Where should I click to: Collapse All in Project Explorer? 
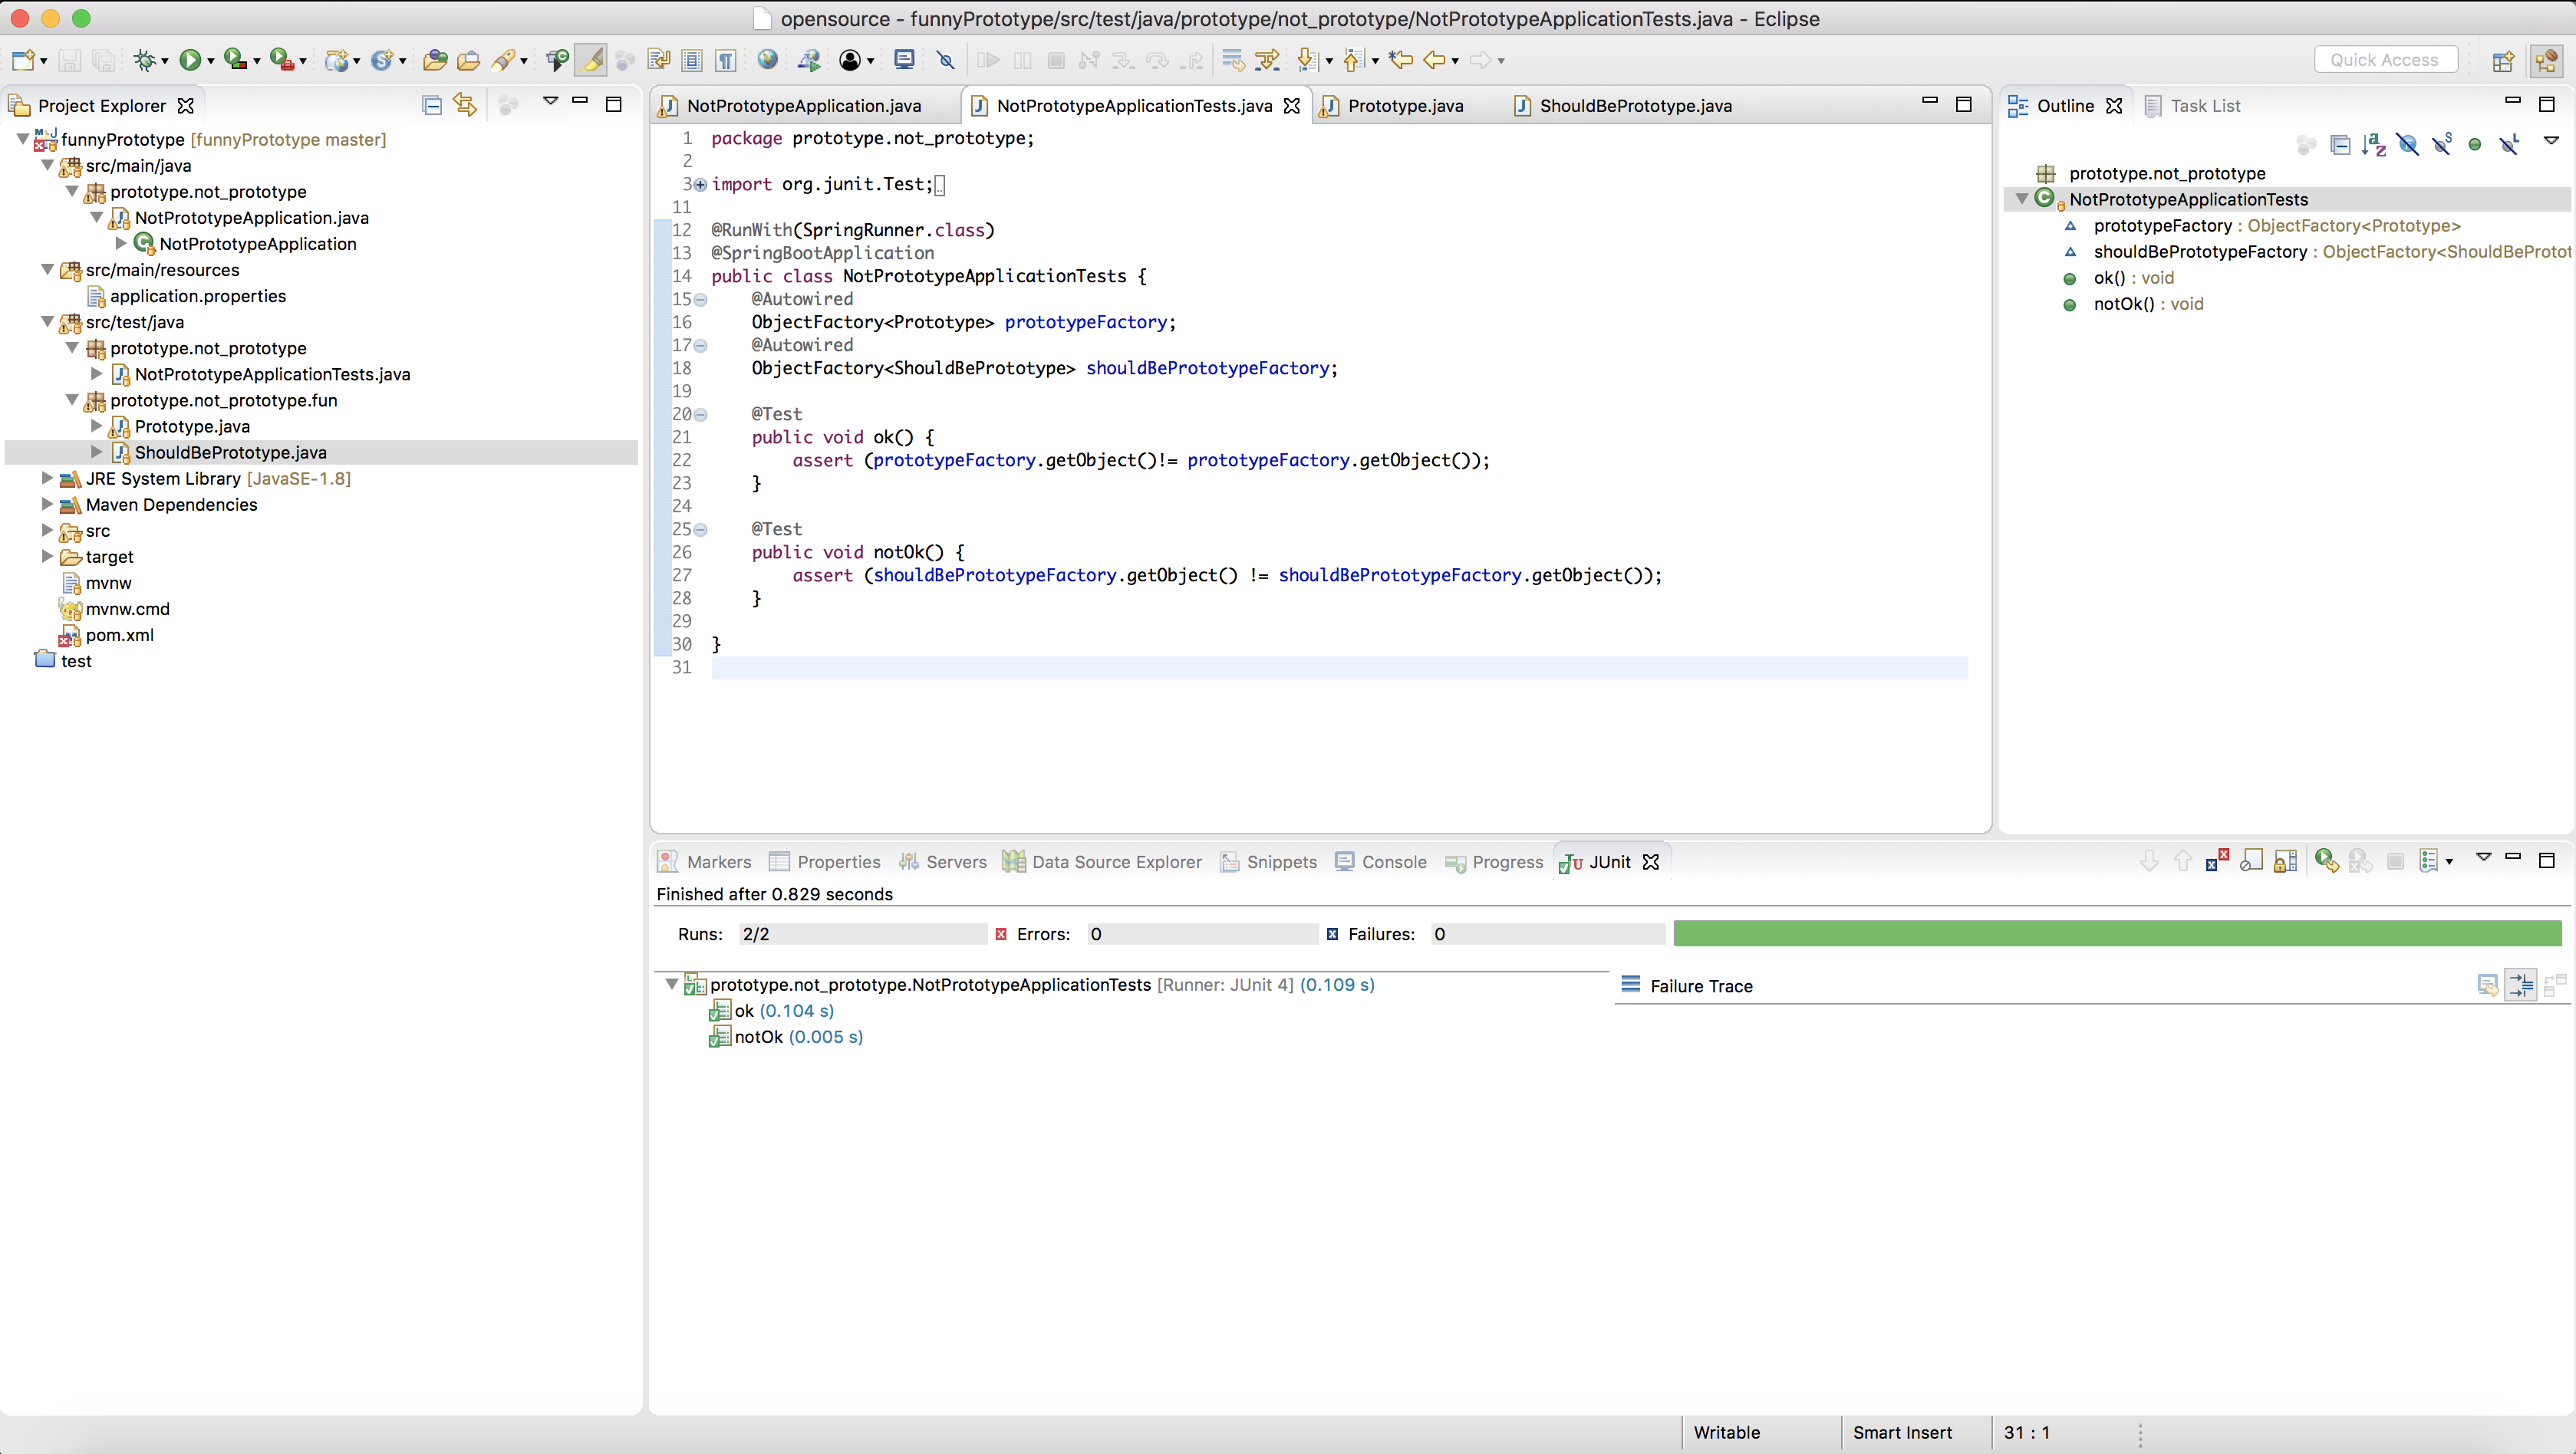(x=432, y=105)
